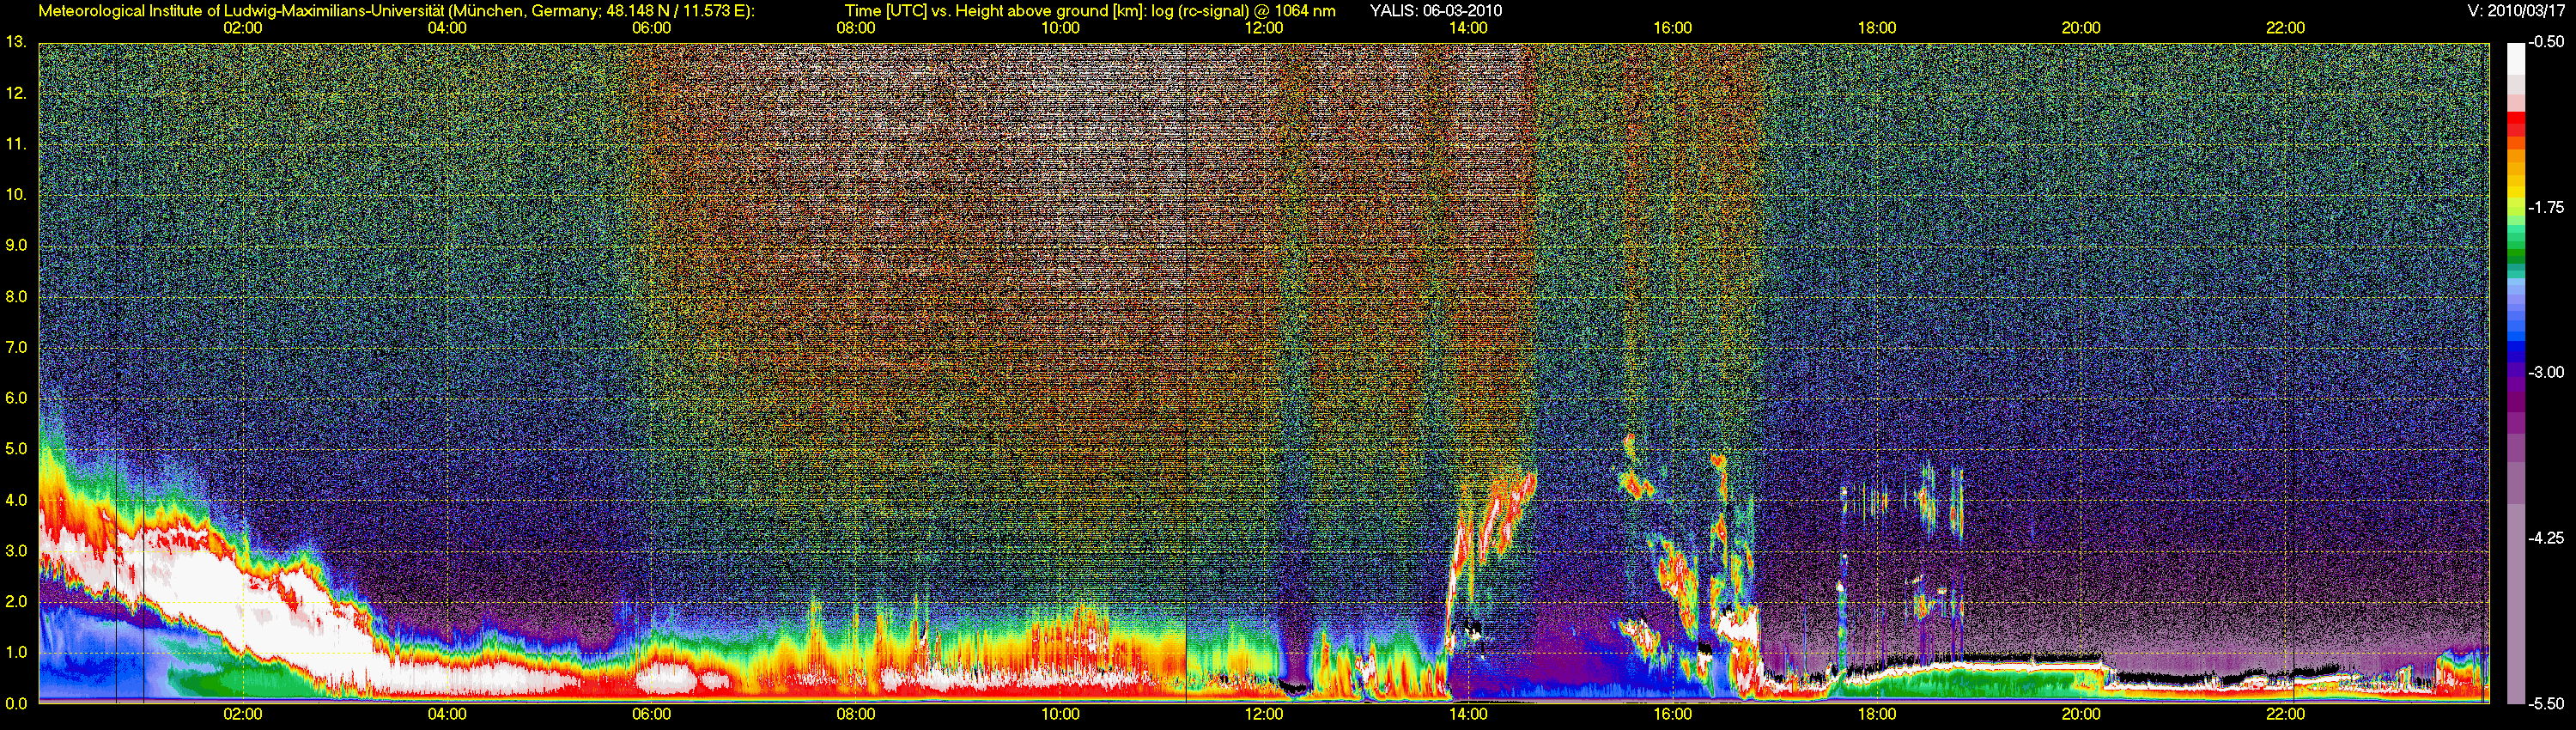
Task: Click the '12:00' label on the top time axis
Action: coord(1264,28)
